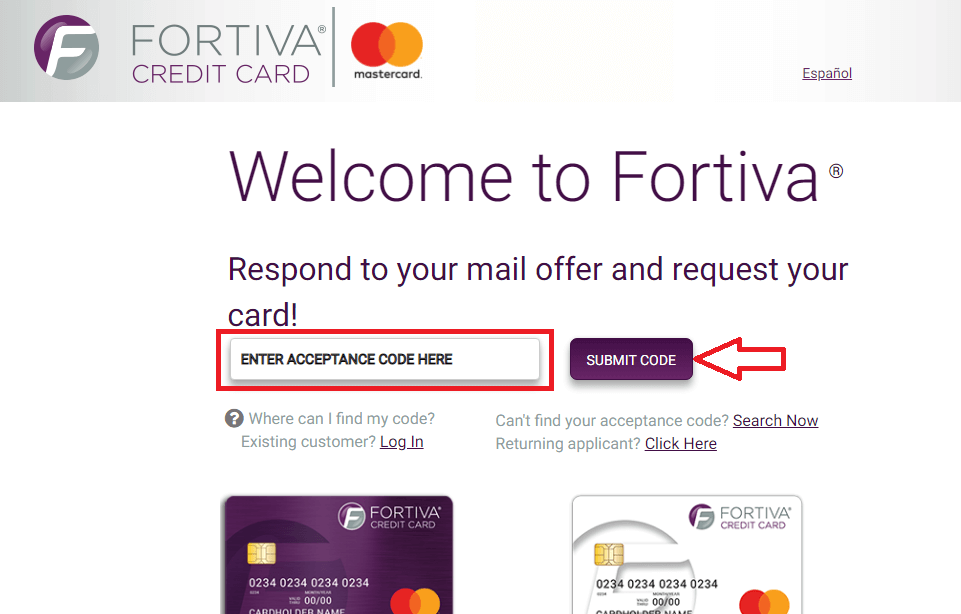The image size is (961, 614).
Task: Click the Mastercard logo on purple card
Action: pyautogui.click(x=415, y=601)
